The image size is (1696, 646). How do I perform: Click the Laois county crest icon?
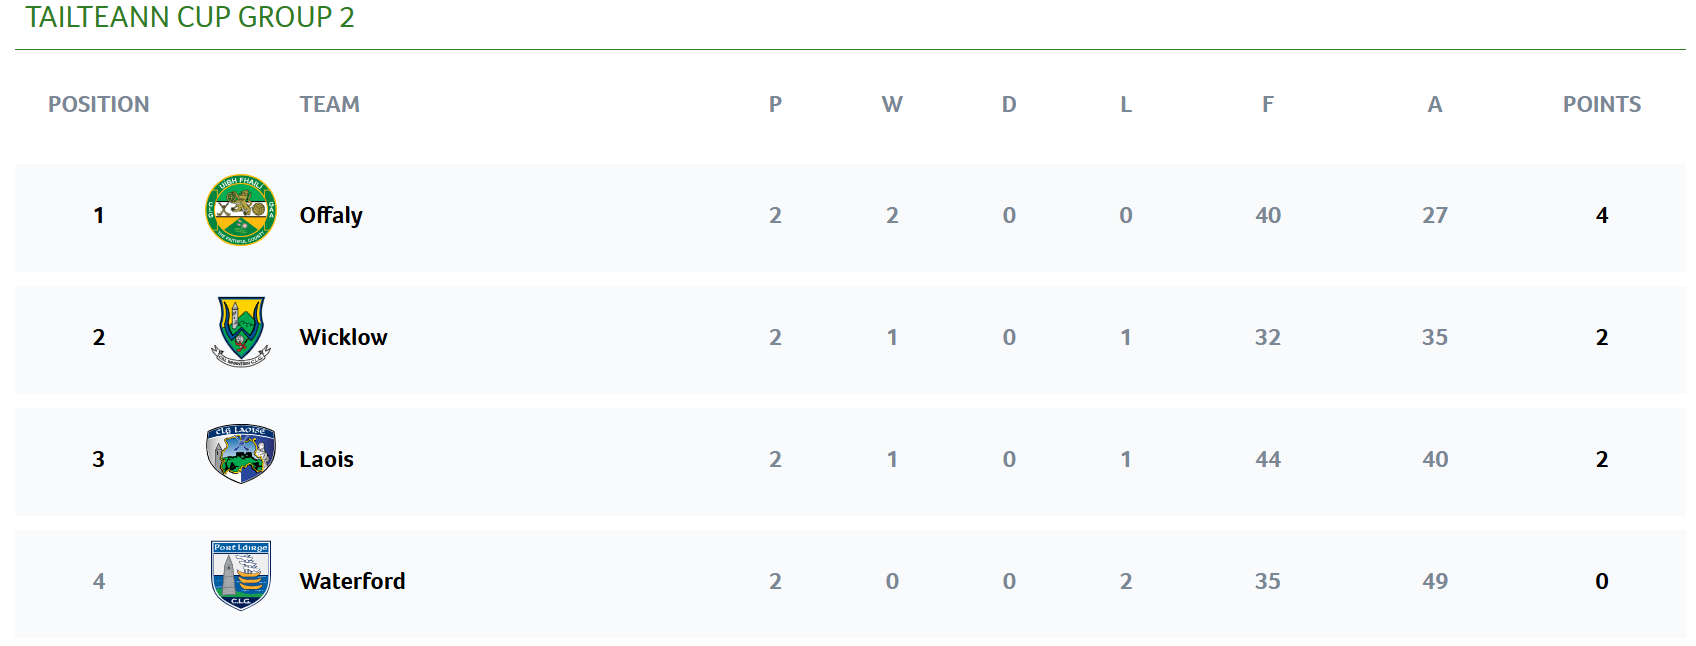(x=241, y=454)
